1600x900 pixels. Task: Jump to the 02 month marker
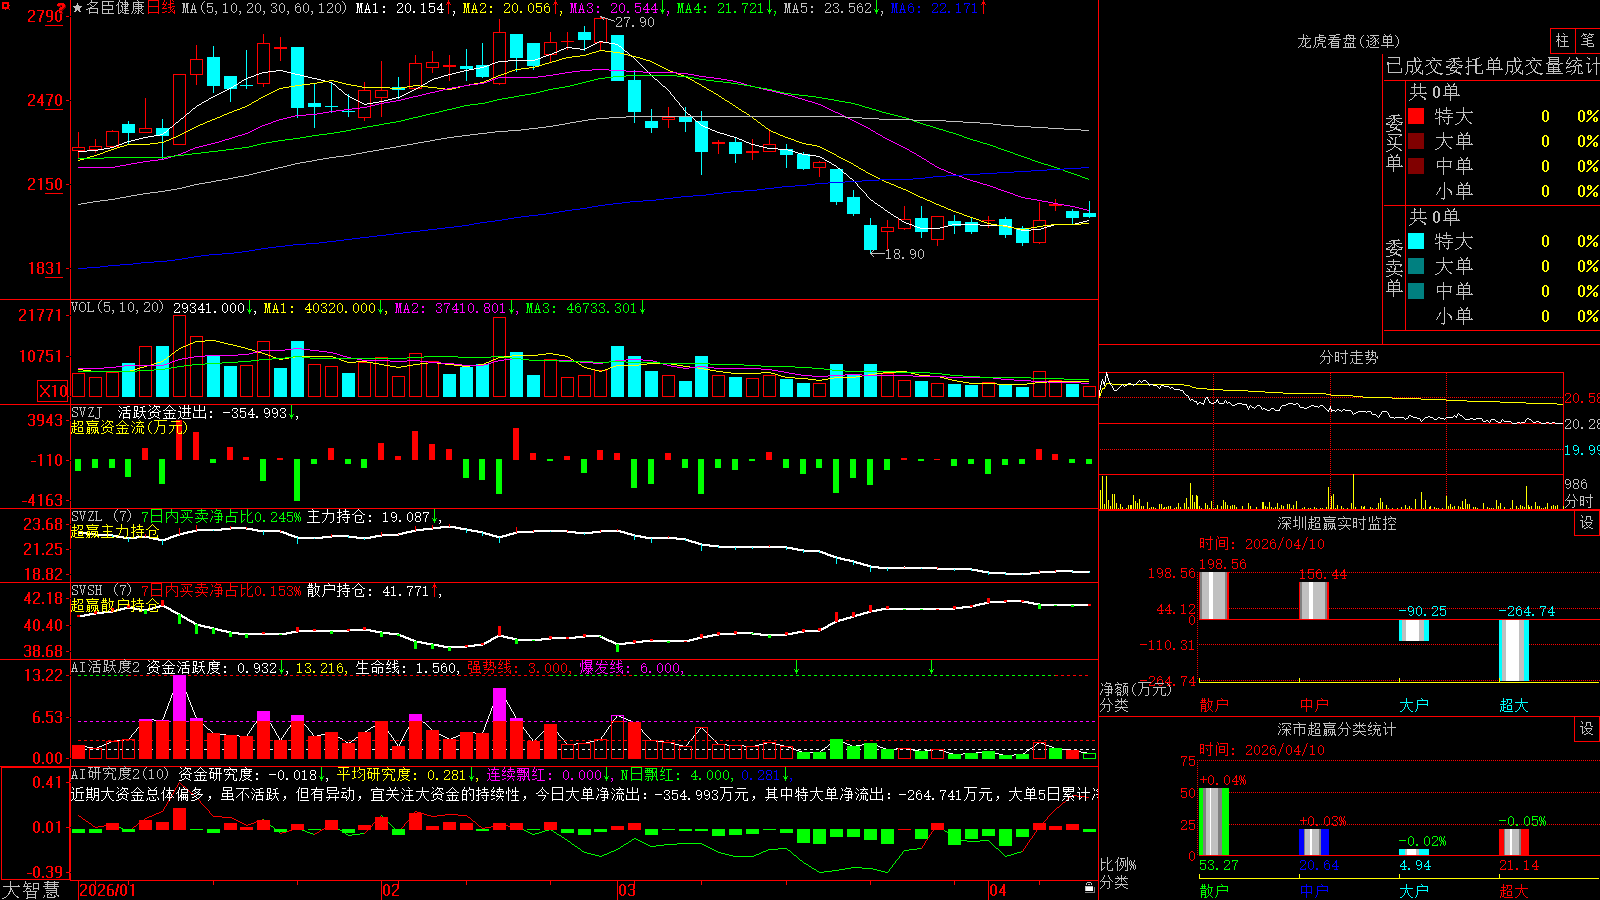click(x=391, y=890)
